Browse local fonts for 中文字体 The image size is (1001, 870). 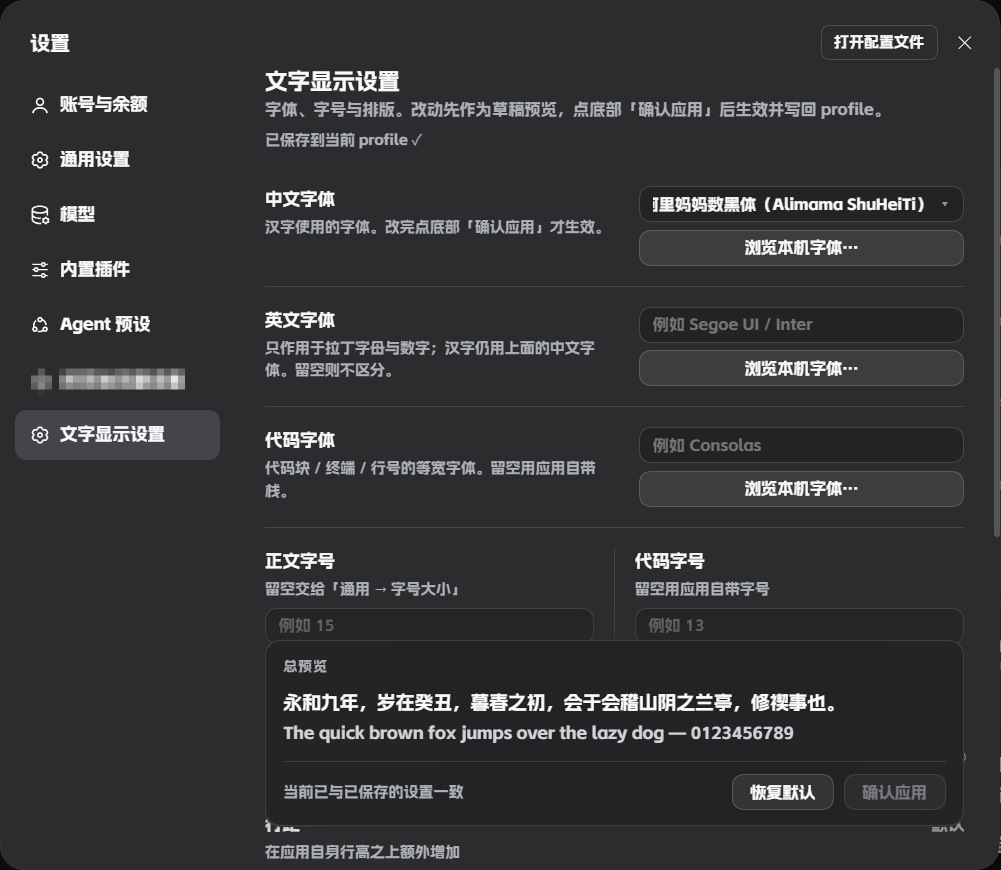tap(801, 248)
